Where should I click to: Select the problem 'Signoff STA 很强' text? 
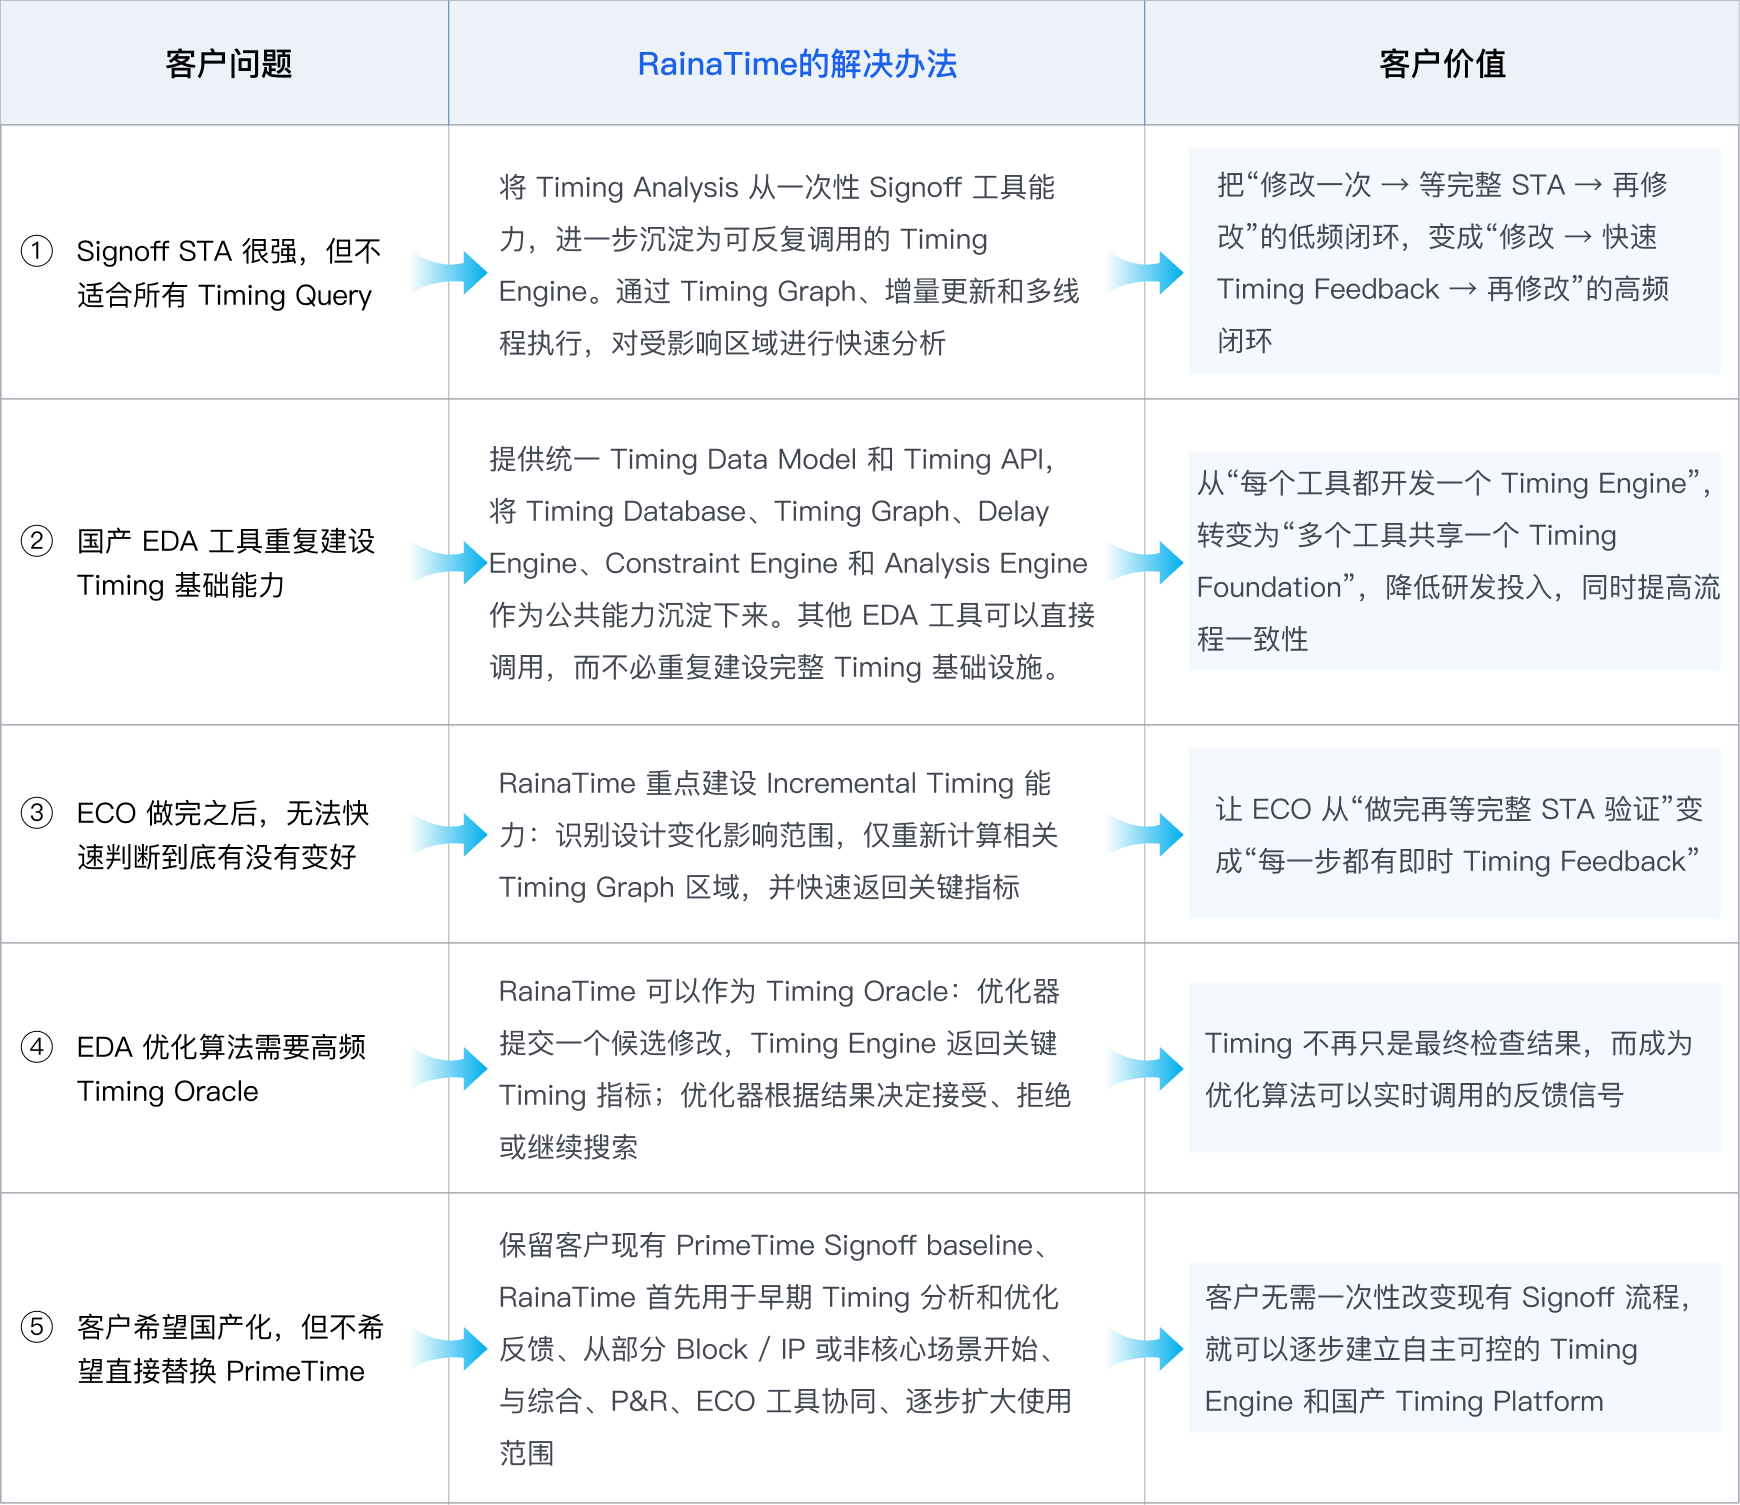[x=229, y=273]
